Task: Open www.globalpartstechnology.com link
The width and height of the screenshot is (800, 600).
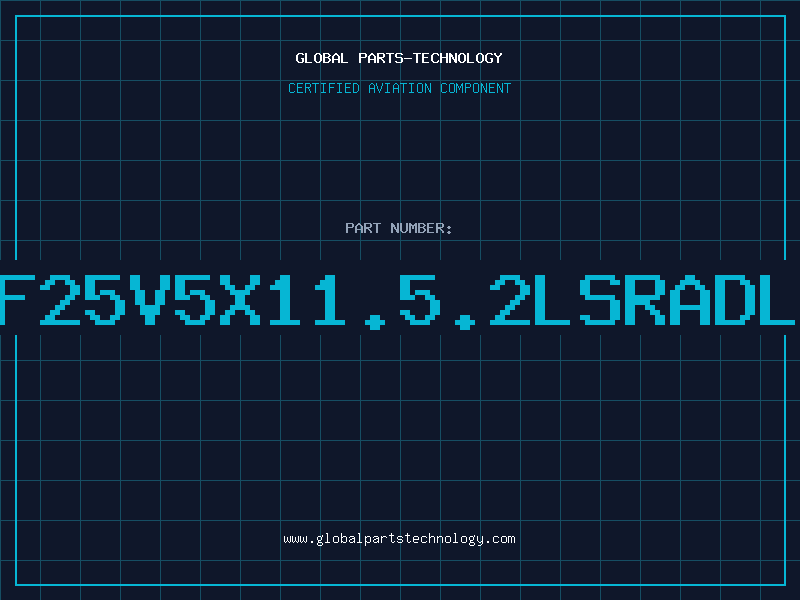Action: pos(399,539)
